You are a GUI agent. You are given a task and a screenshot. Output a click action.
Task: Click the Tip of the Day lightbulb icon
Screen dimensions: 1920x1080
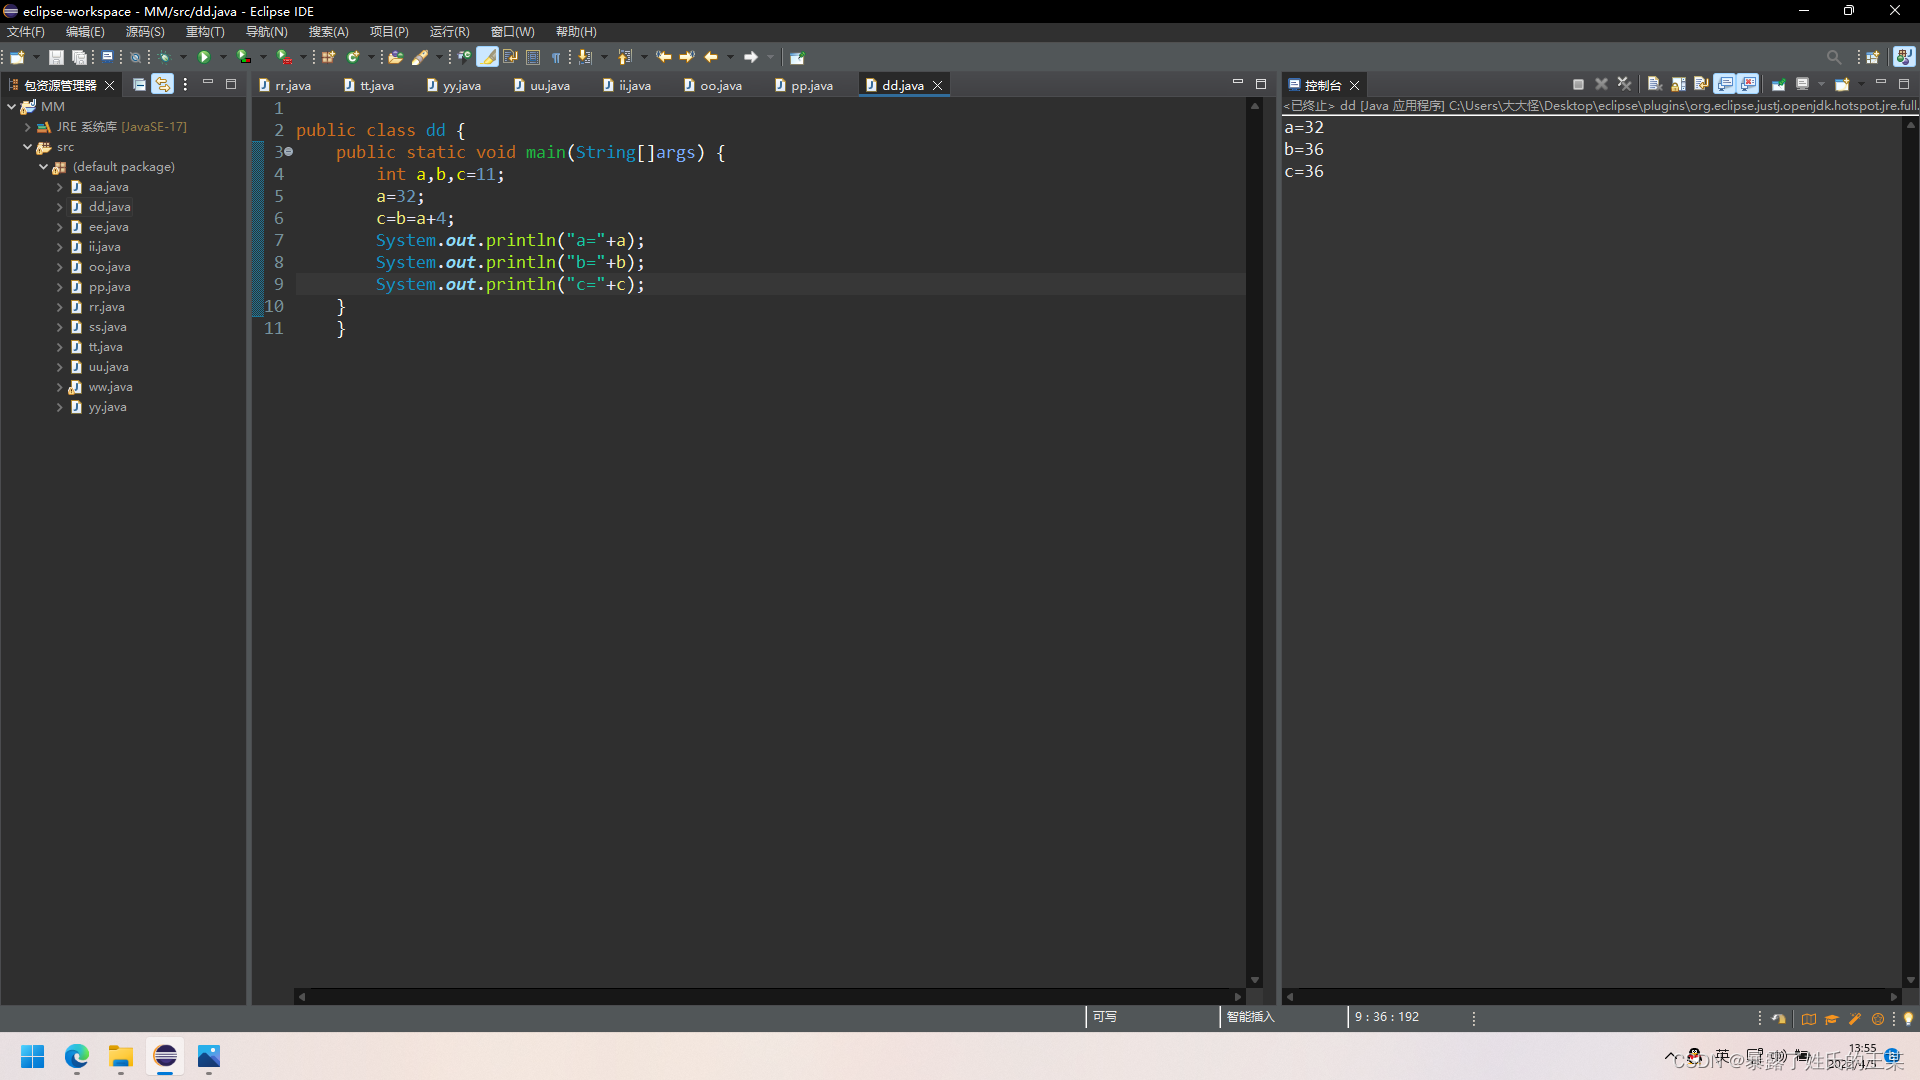(x=1908, y=1019)
